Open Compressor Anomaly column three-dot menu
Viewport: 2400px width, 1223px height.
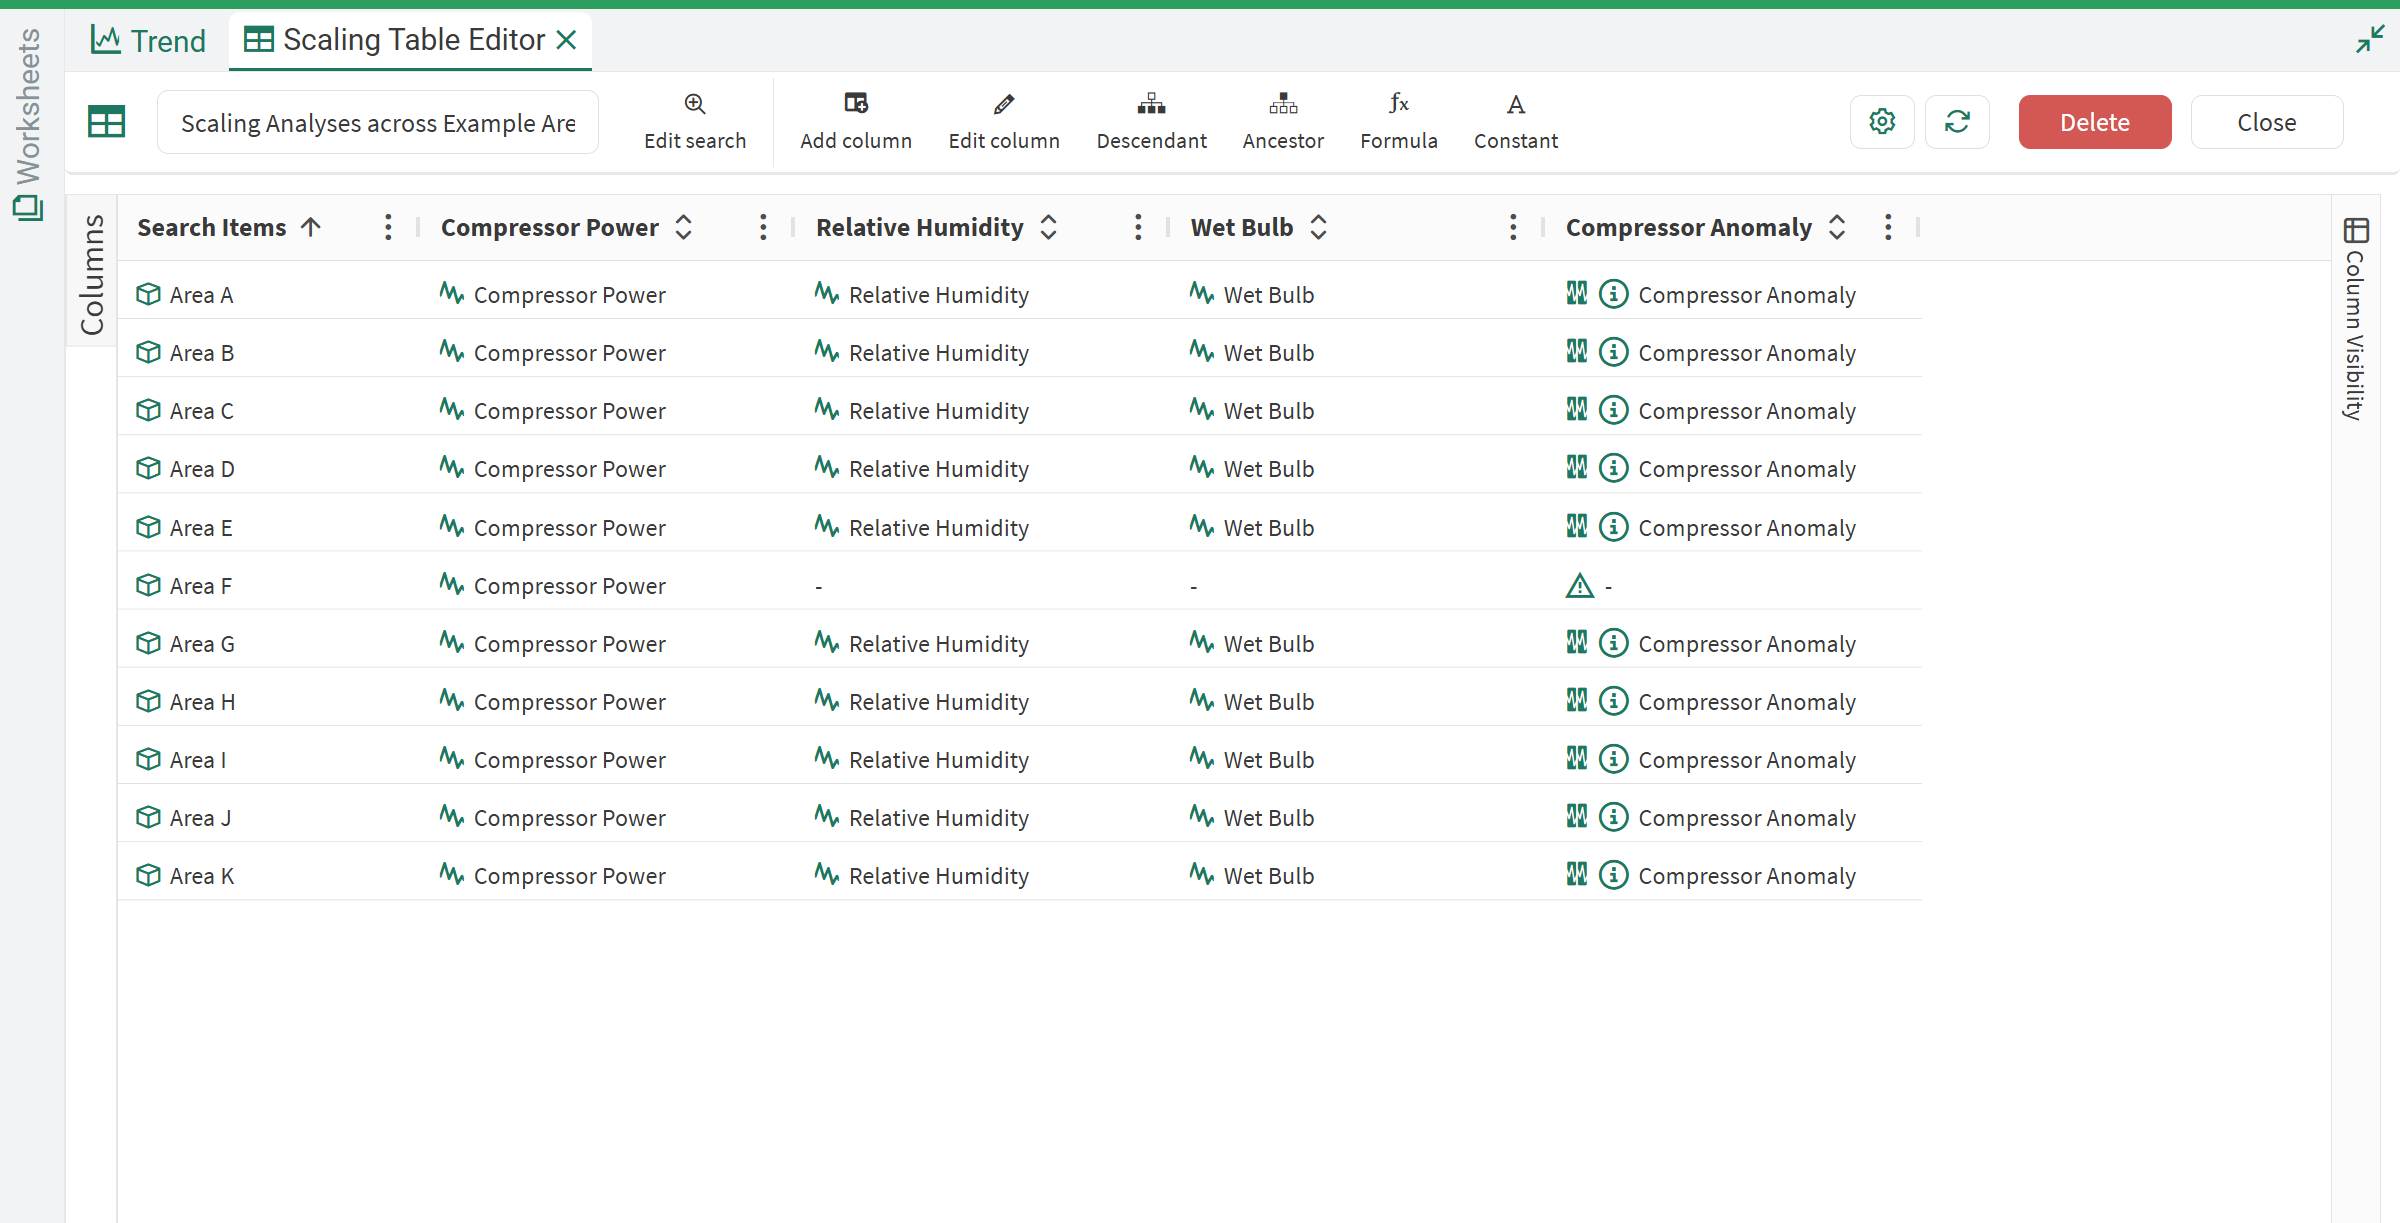(x=1888, y=227)
